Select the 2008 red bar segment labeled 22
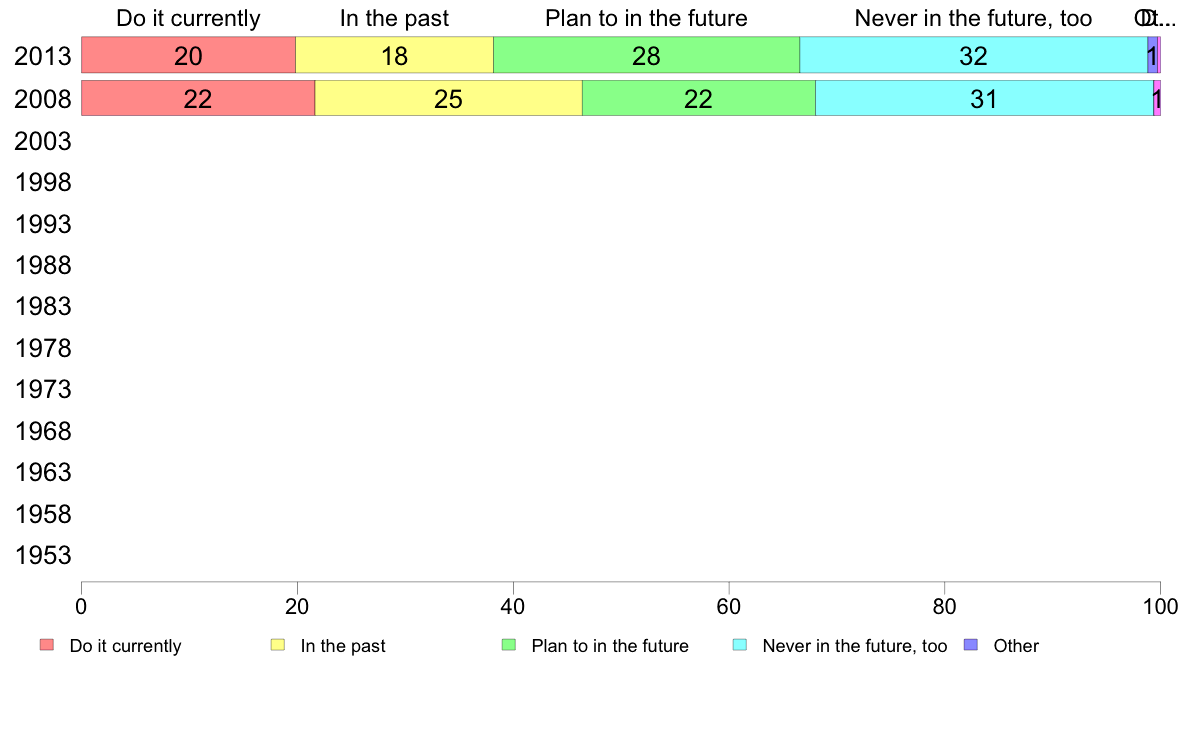 point(199,99)
